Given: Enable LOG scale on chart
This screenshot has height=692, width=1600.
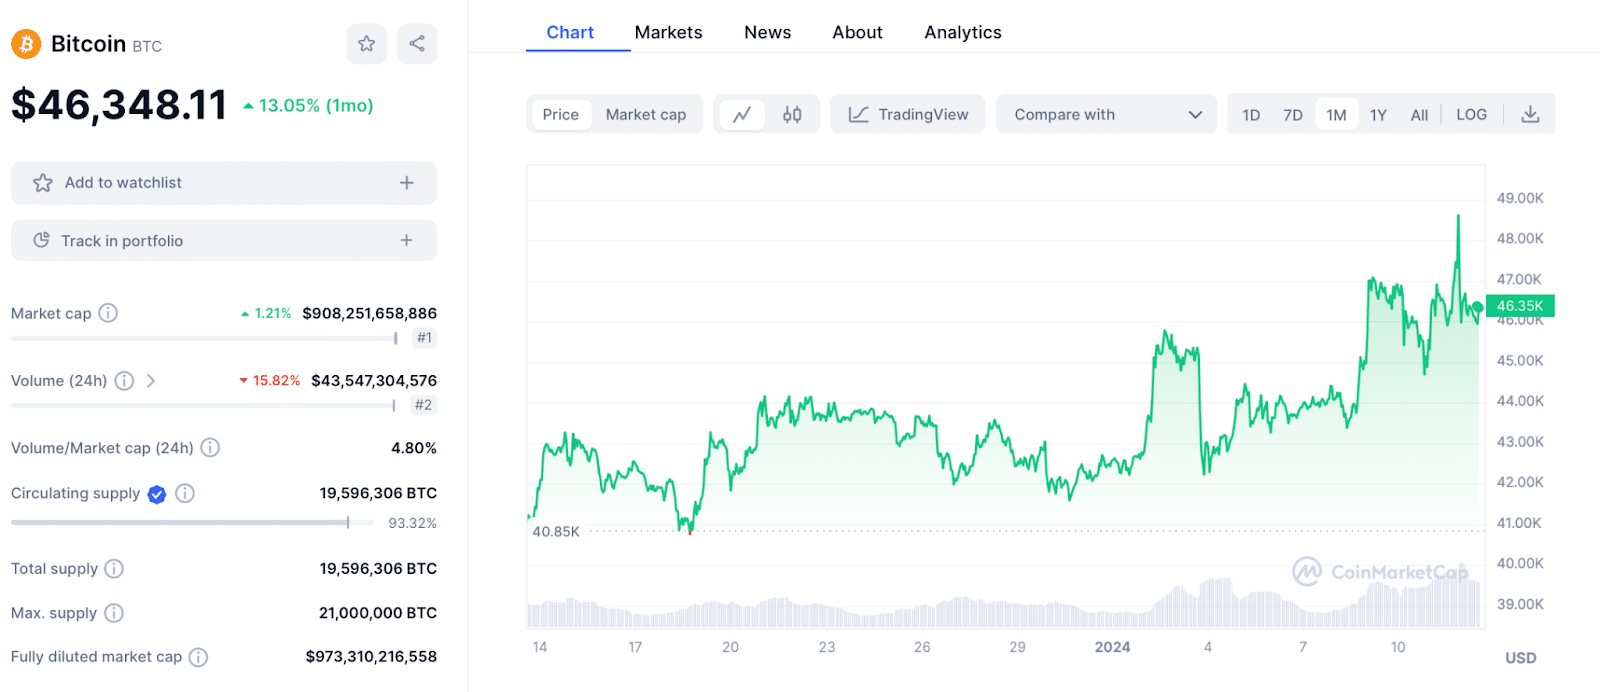Looking at the screenshot, I should point(1471,115).
